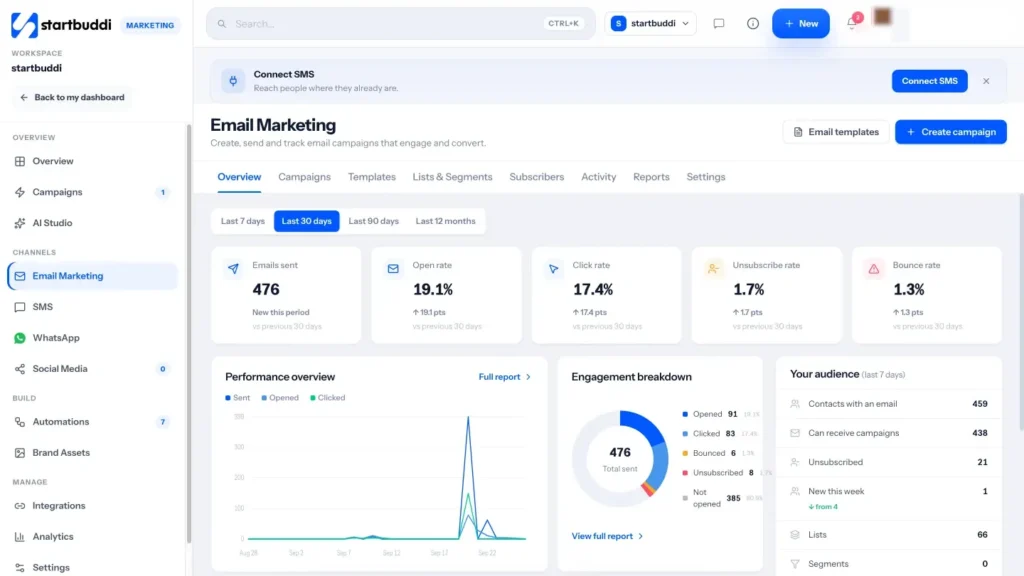Click the Campaigns lightning icon
Viewport: 1024px width, 576px height.
pos(20,192)
